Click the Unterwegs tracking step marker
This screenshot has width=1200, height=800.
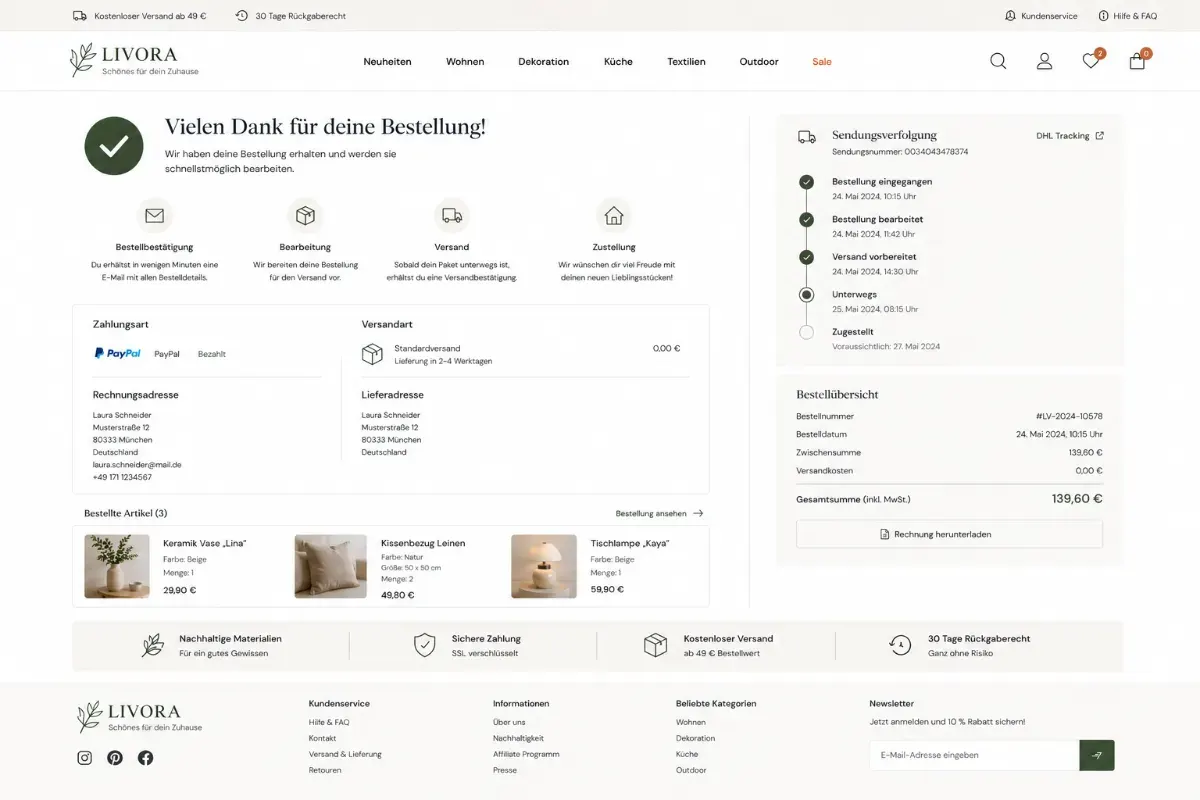click(806, 295)
